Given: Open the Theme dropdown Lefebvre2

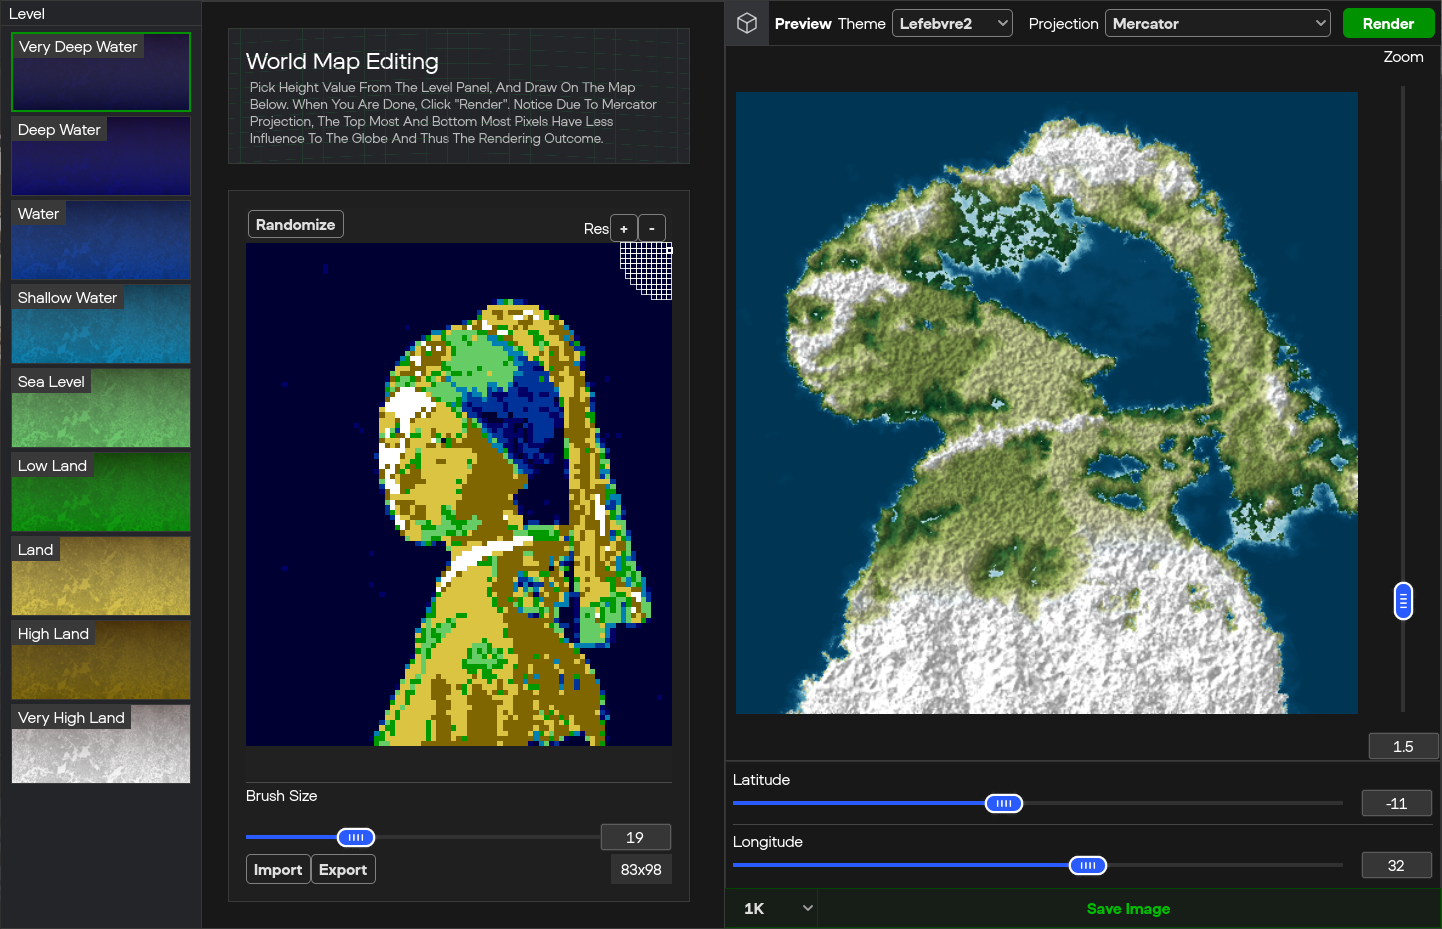Looking at the screenshot, I should coord(952,23).
